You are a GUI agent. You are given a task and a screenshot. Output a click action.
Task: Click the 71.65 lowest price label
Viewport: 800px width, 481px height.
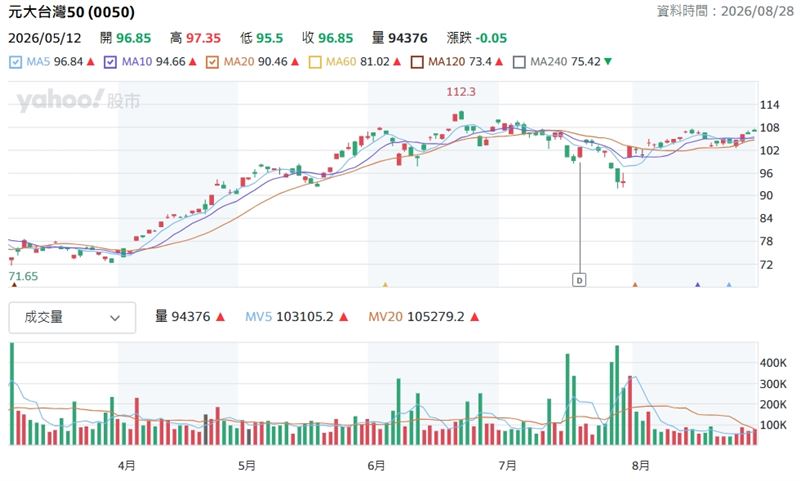click(23, 276)
